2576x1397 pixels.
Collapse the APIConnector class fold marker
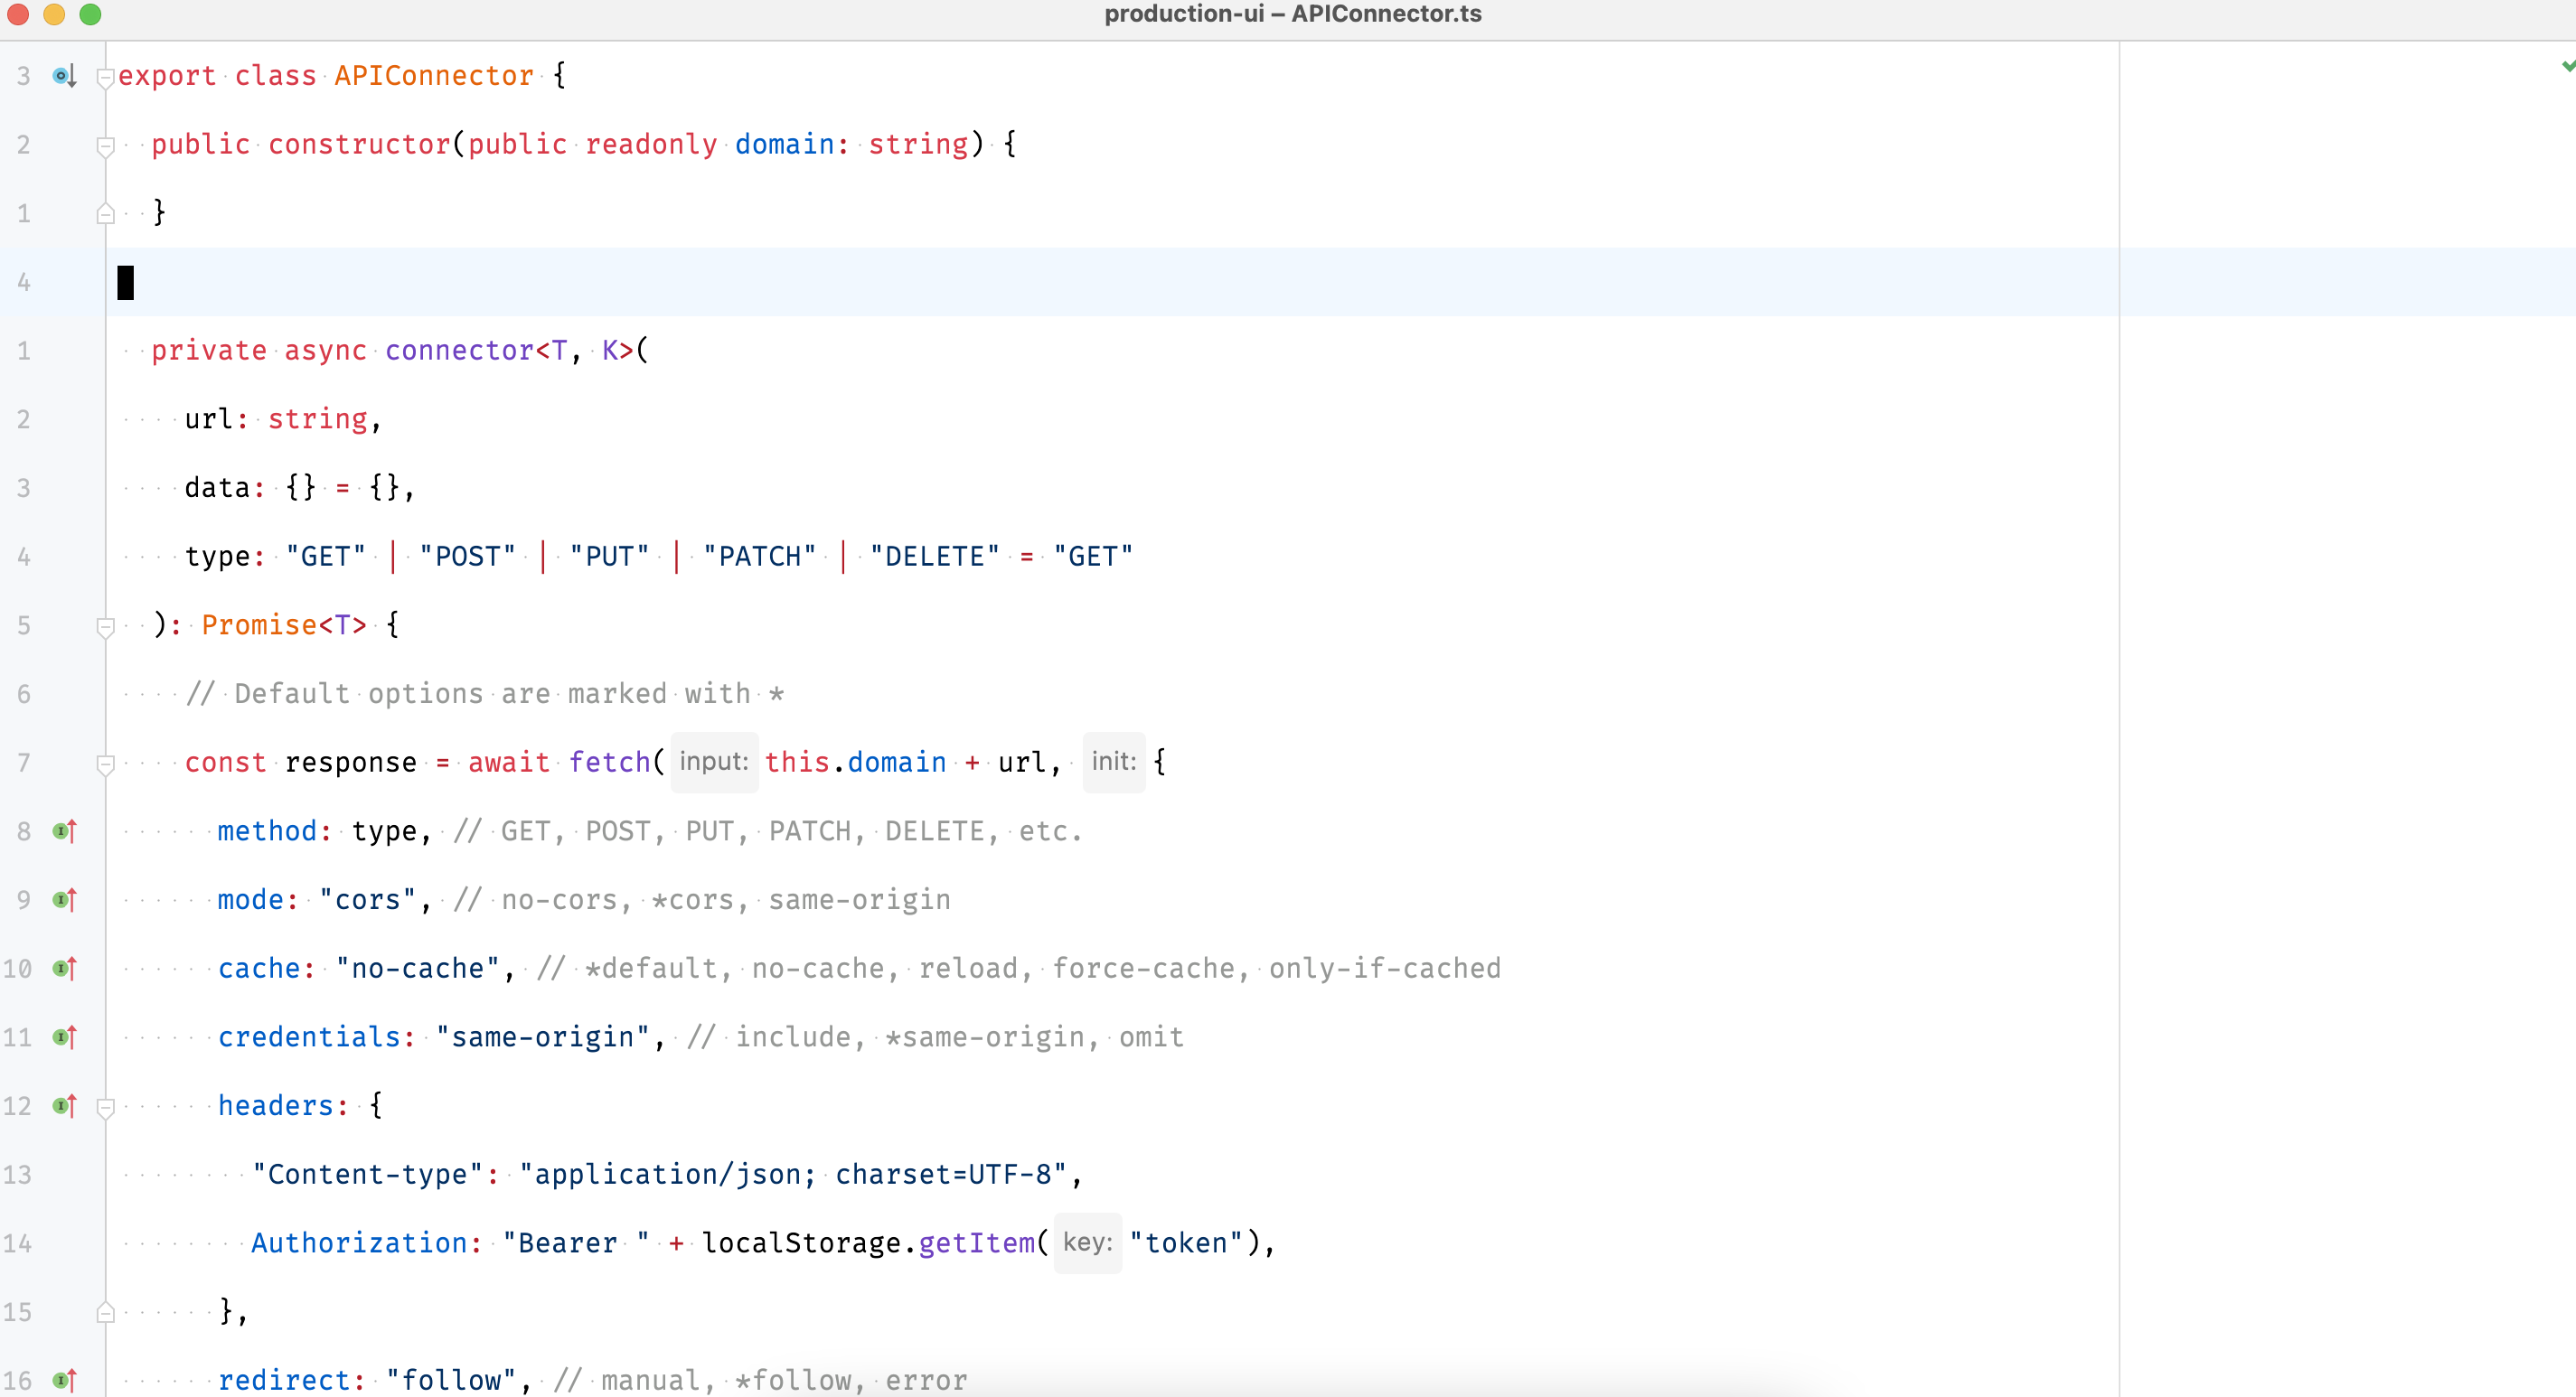pos(105,77)
